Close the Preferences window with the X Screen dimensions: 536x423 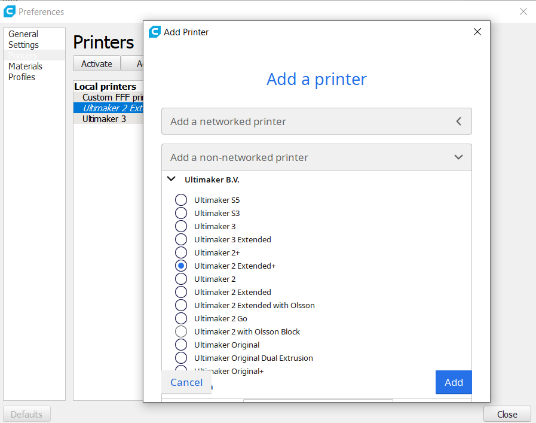[x=523, y=12]
